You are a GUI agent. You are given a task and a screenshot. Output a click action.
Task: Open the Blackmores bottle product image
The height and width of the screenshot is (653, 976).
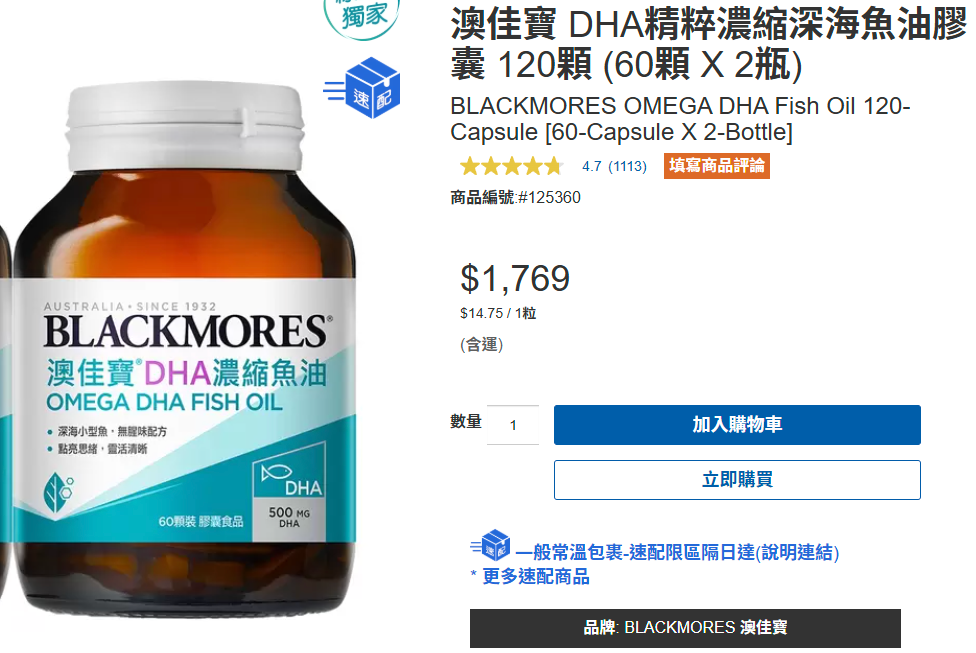181,349
